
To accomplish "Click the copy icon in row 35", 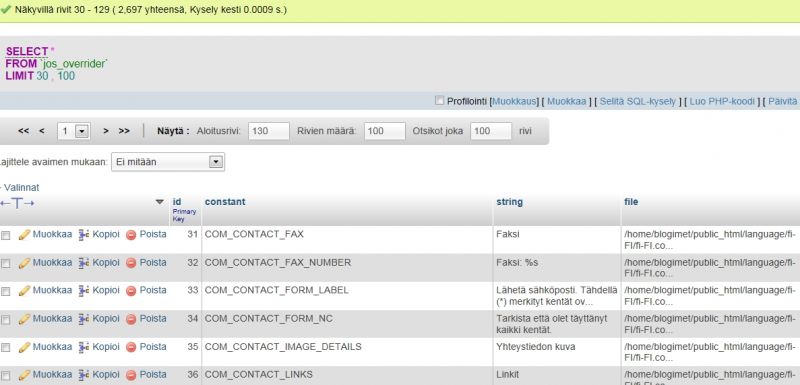I will coord(83,347).
